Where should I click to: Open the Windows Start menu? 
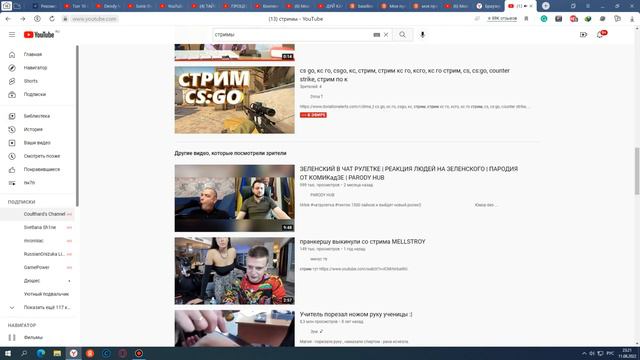pyautogui.click(x=7, y=353)
